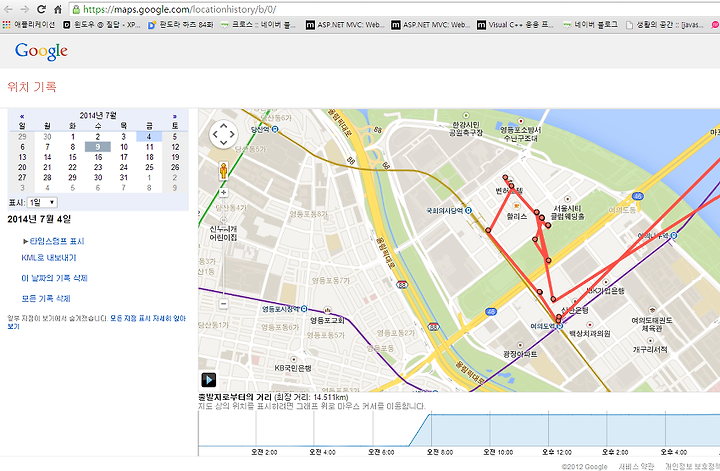The height and width of the screenshot is (471, 720).
Task: Go to next month in calendar
Action: [x=174, y=116]
